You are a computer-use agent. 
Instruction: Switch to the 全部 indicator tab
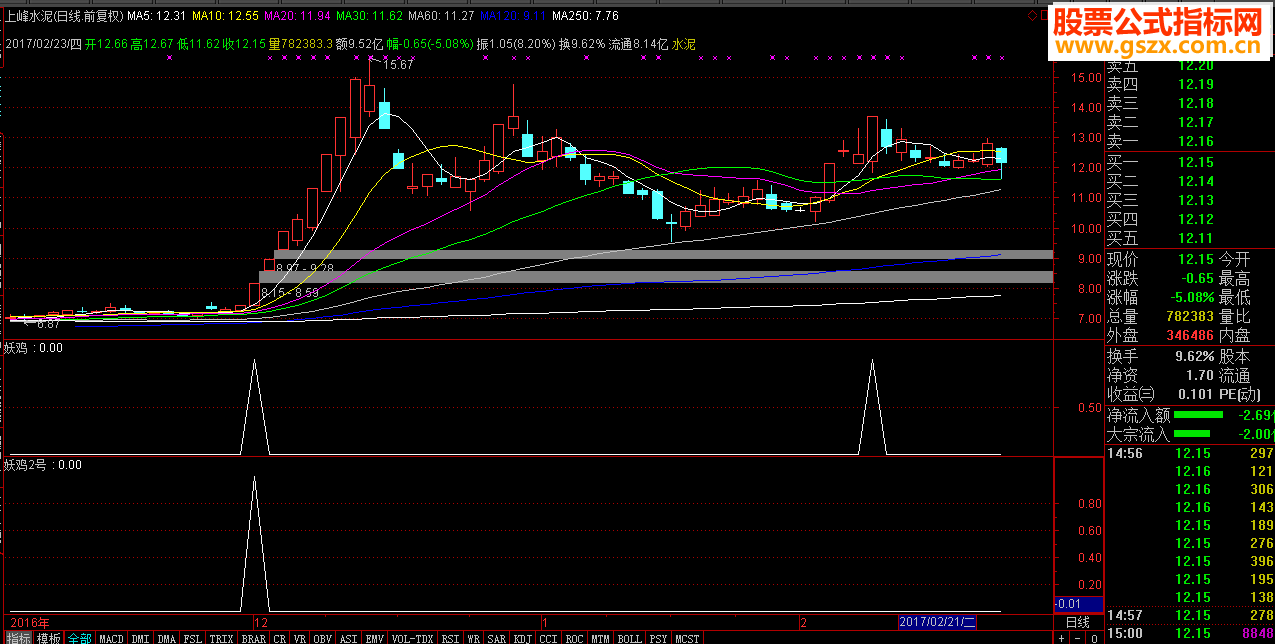point(80,637)
